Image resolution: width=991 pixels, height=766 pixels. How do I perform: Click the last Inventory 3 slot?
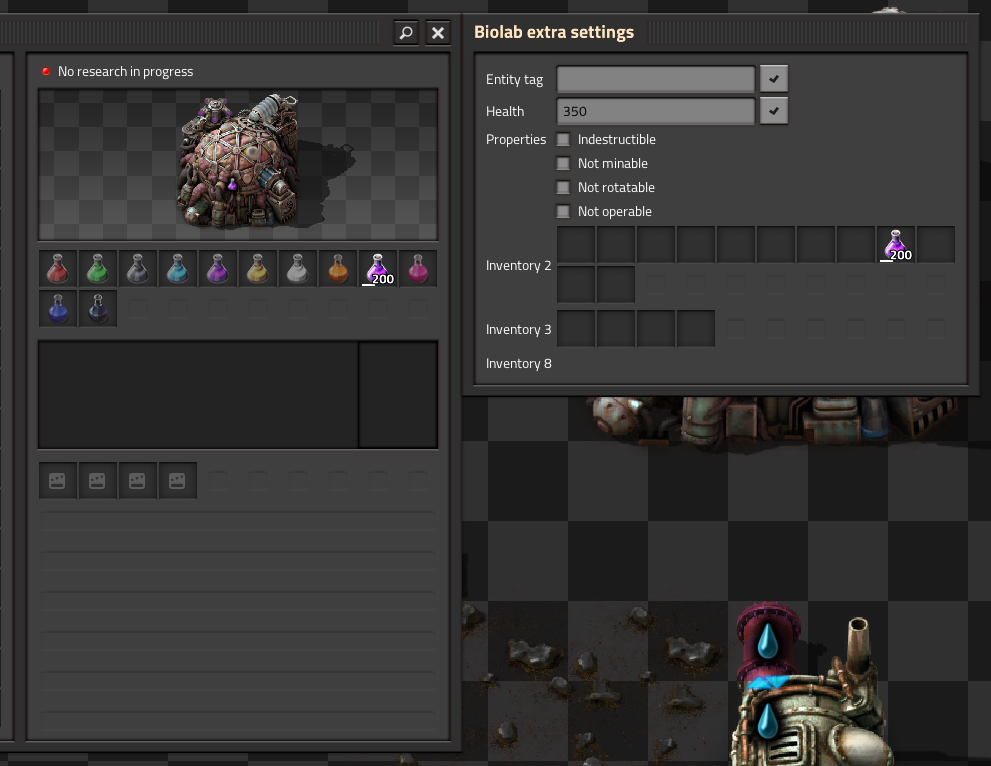click(696, 329)
